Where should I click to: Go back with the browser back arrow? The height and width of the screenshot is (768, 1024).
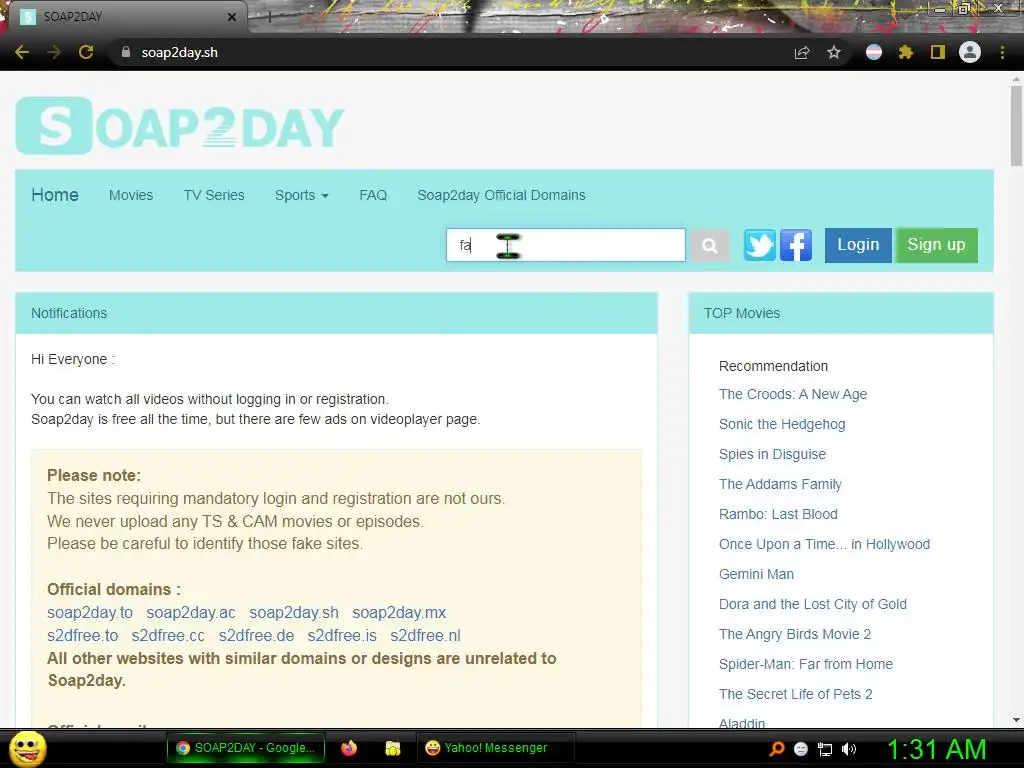[22, 52]
